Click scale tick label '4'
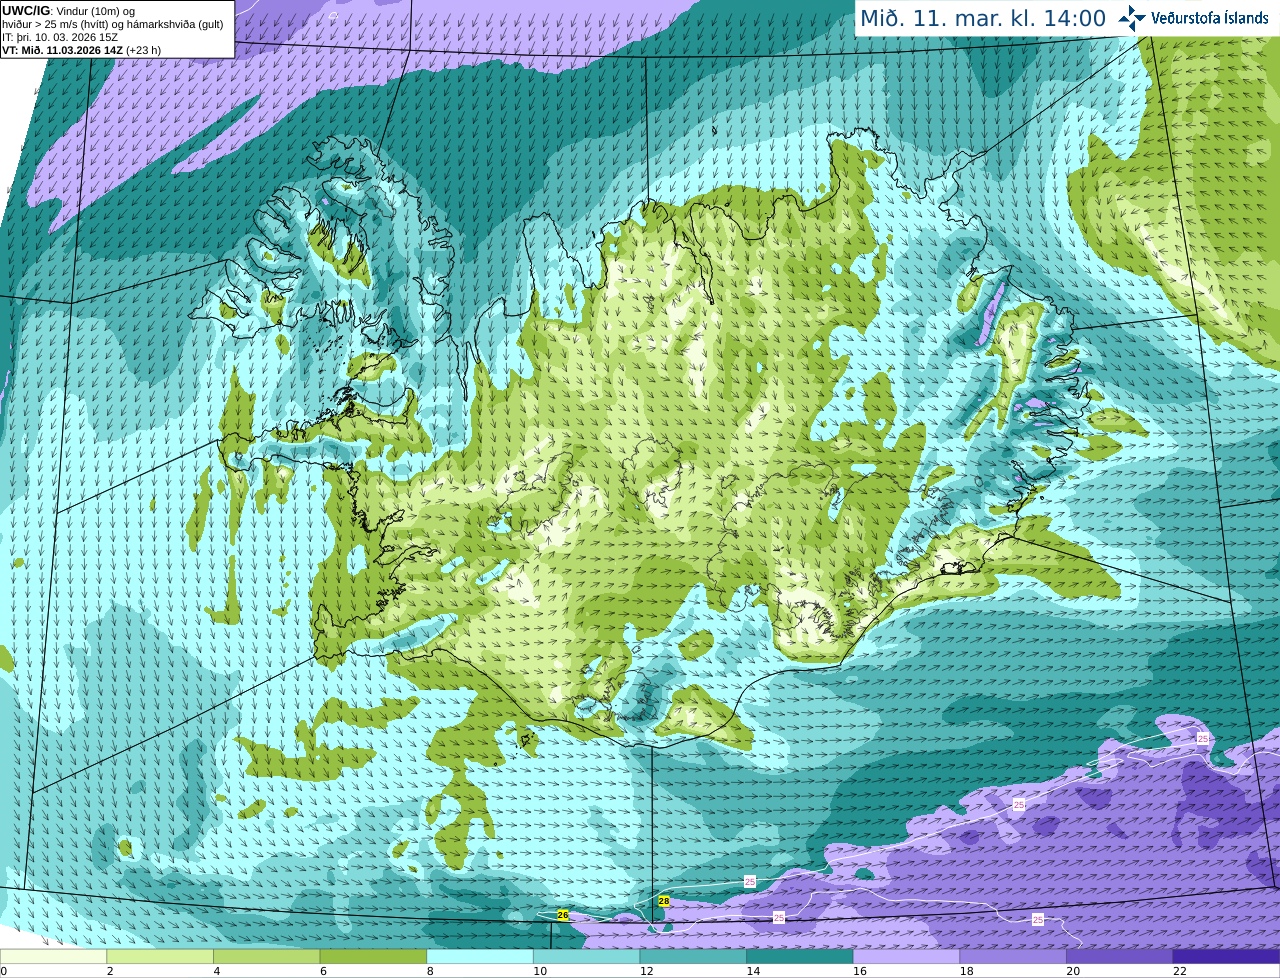Image resolution: width=1280 pixels, height=978 pixels. tap(217, 971)
